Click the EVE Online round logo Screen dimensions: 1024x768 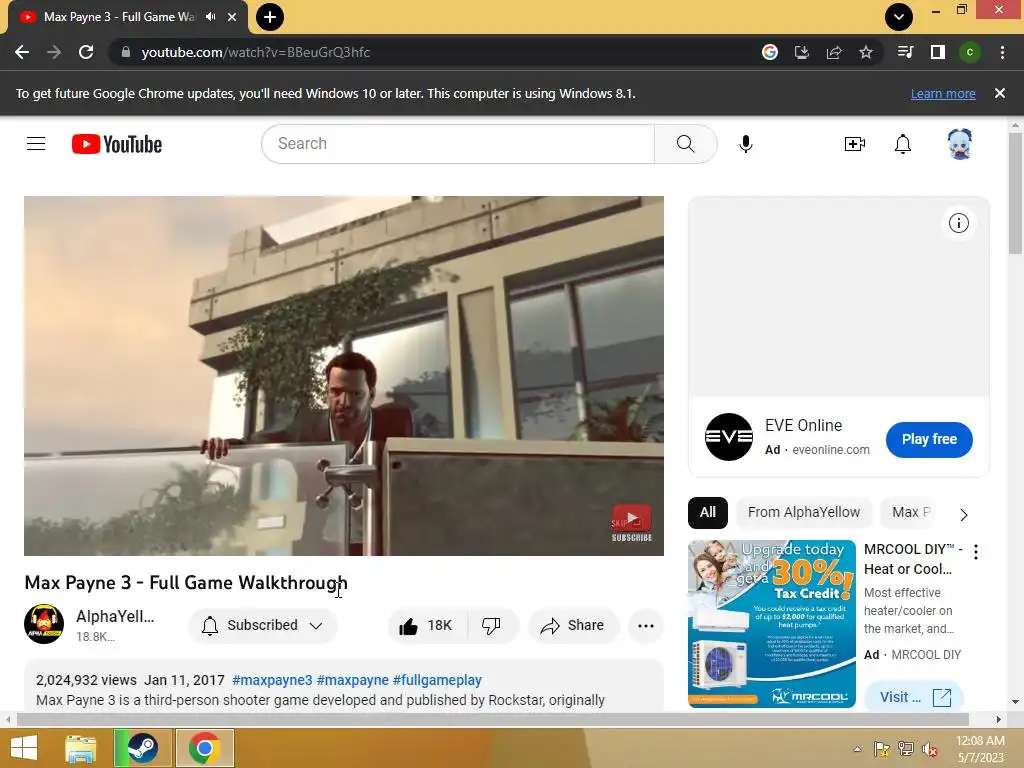(x=729, y=437)
